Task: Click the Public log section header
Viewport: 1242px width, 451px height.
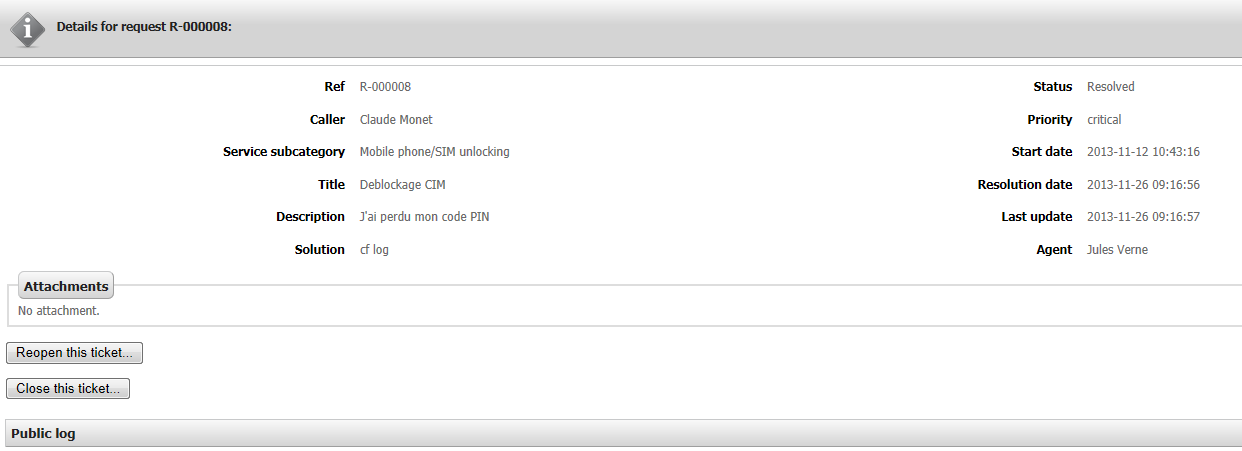Action: pos(43,434)
